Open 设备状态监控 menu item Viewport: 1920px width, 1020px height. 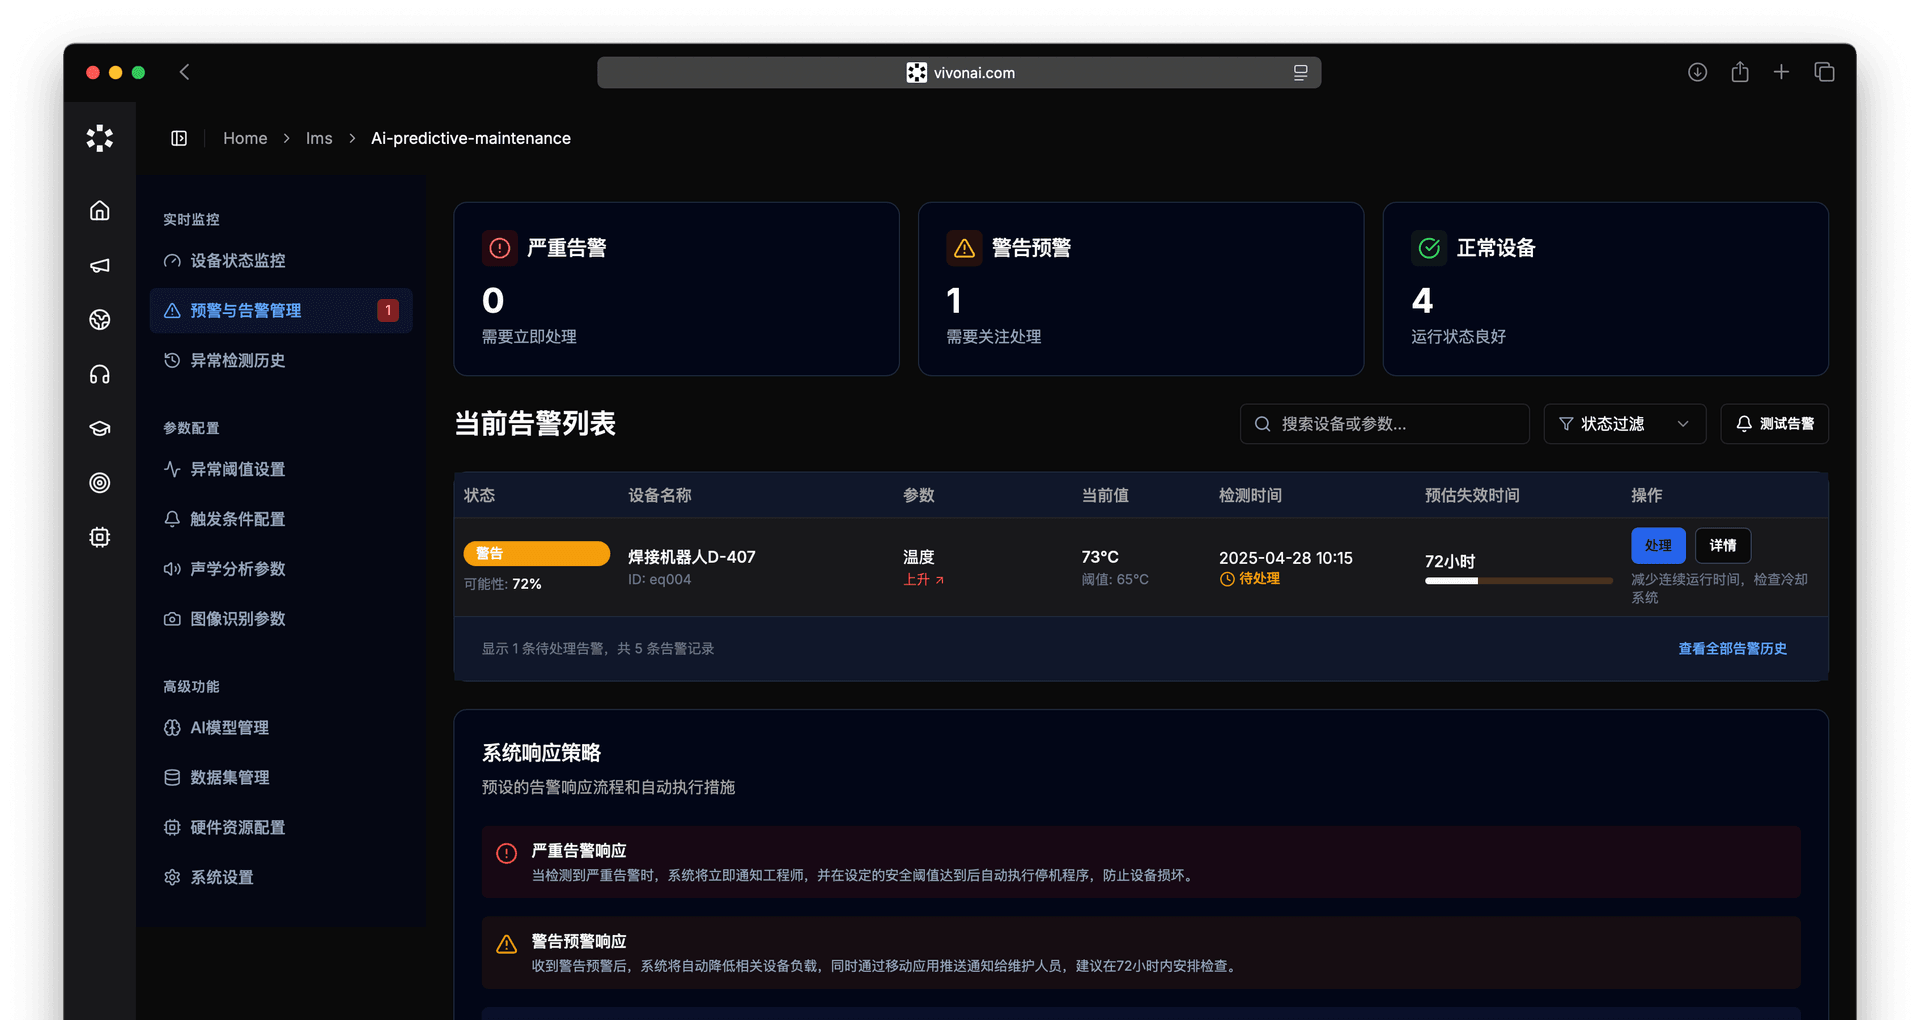click(x=238, y=261)
